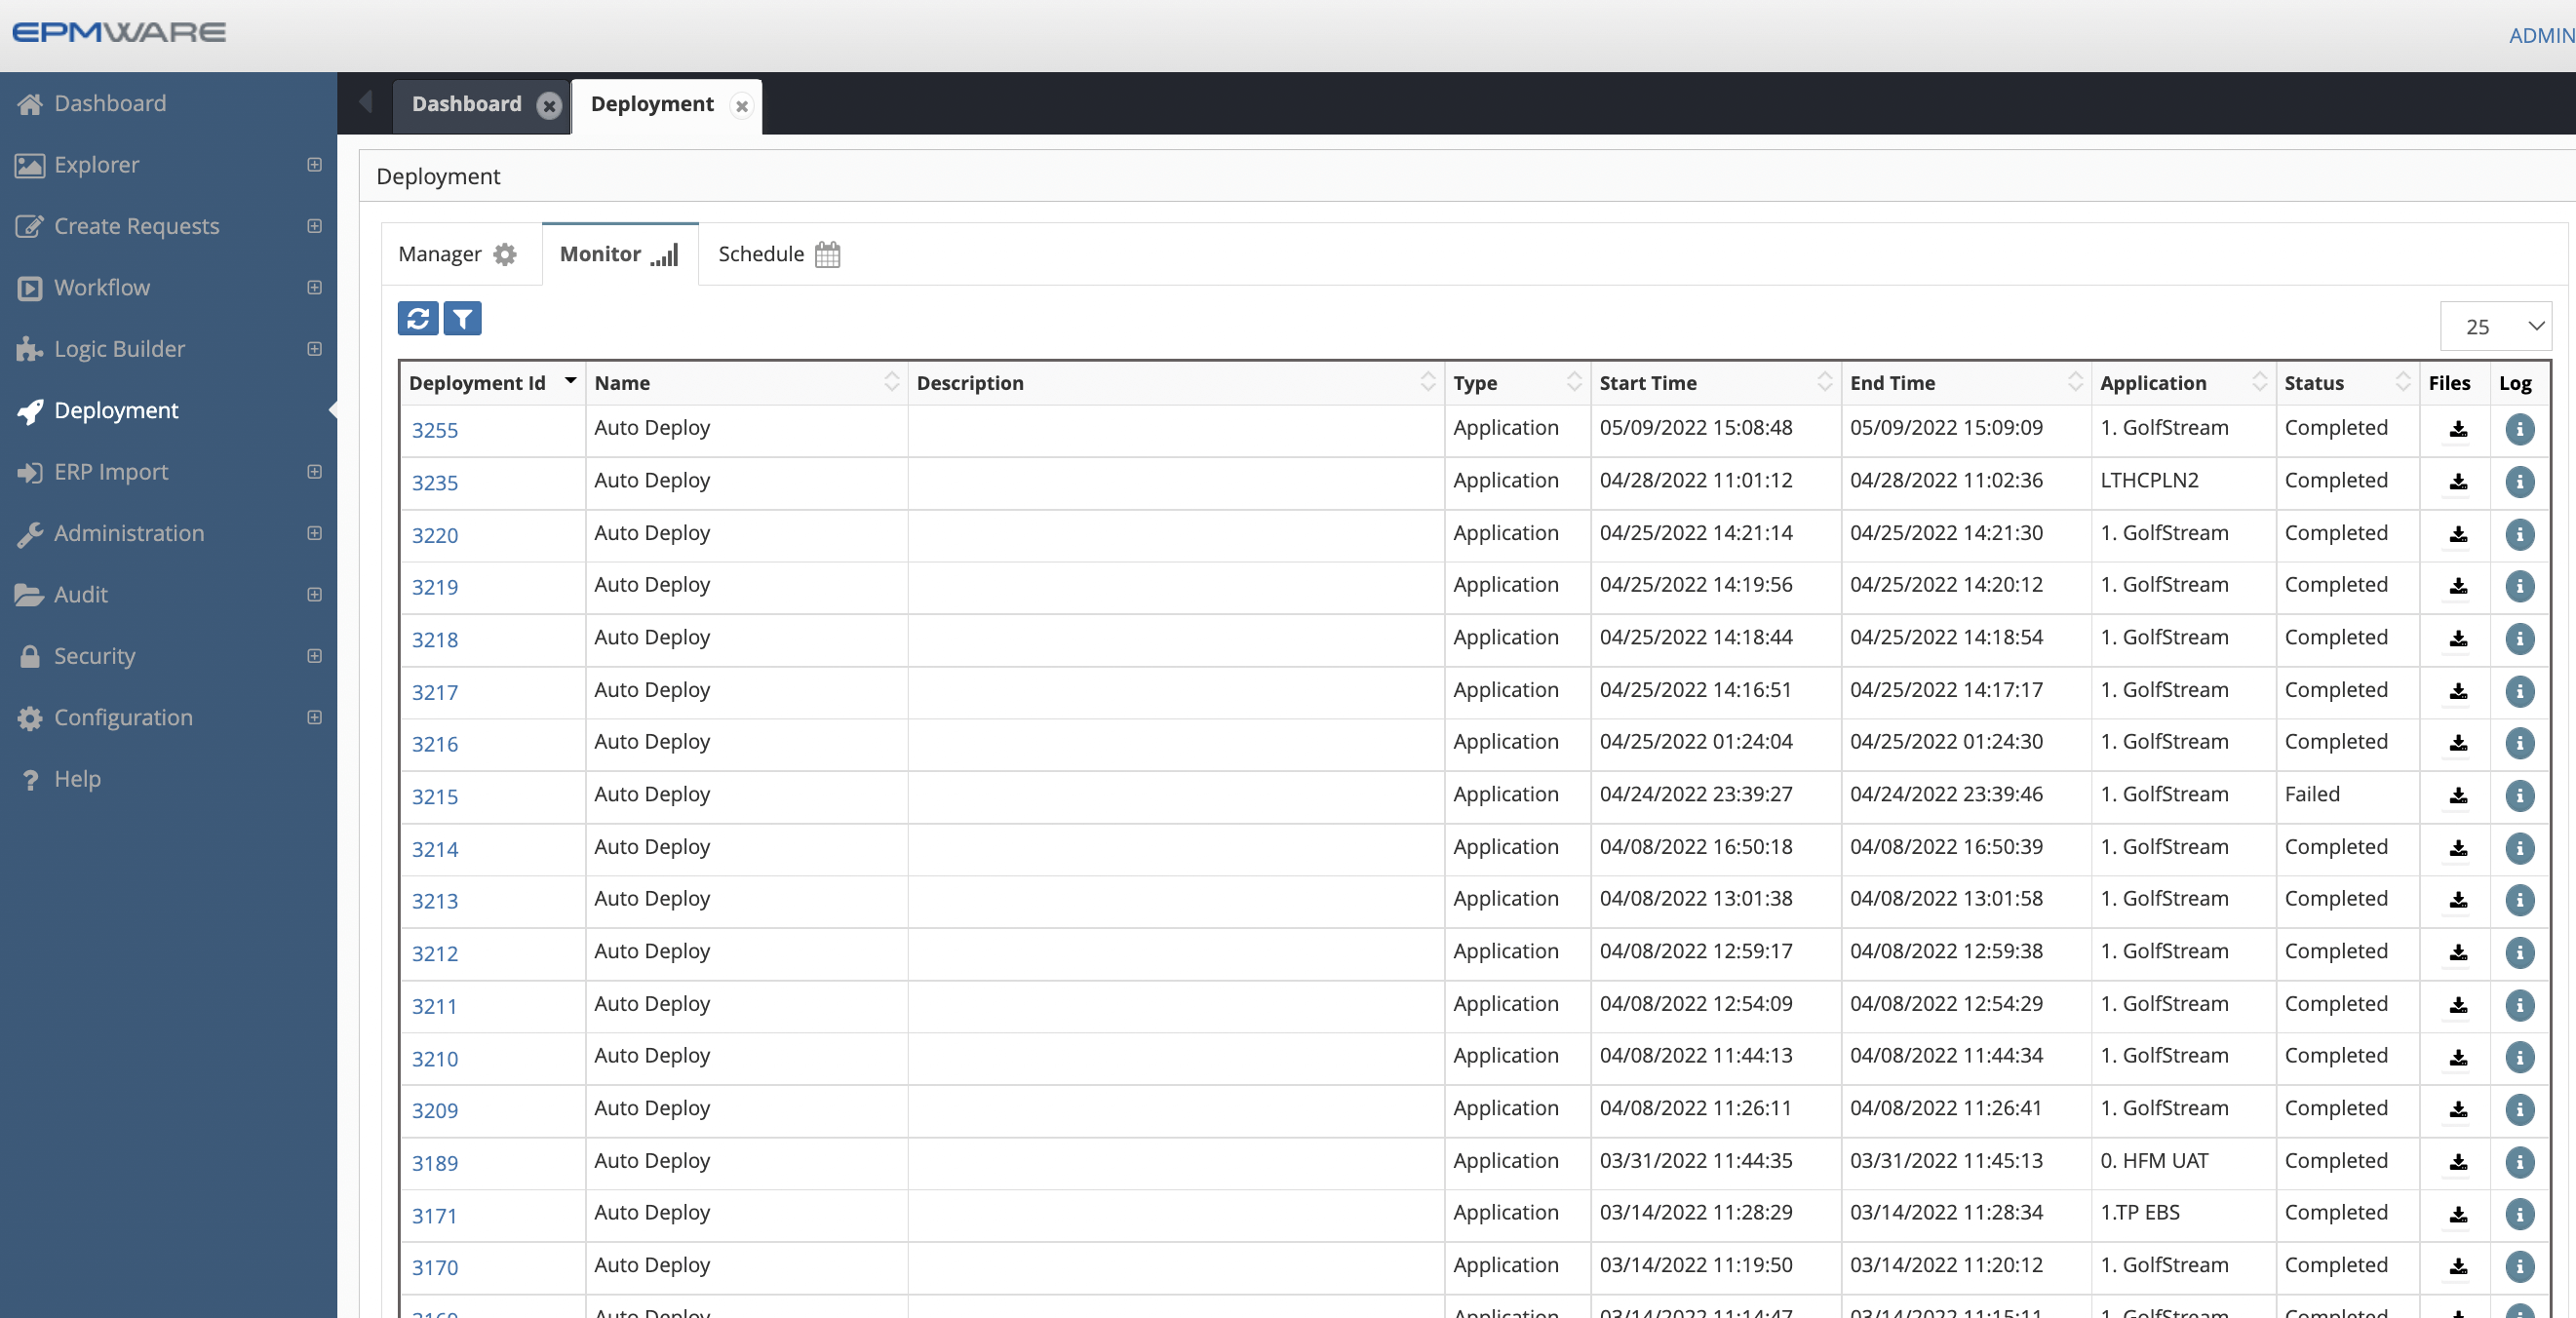2576x1318 pixels.
Task: Expand the Configuration sidebar section
Action: click(313, 717)
